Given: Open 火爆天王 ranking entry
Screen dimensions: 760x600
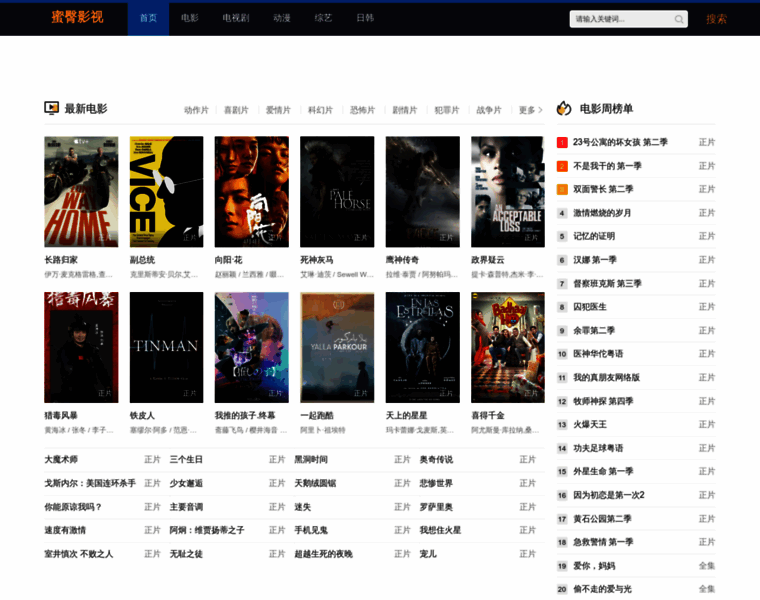Looking at the screenshot, I should (590, 425).
